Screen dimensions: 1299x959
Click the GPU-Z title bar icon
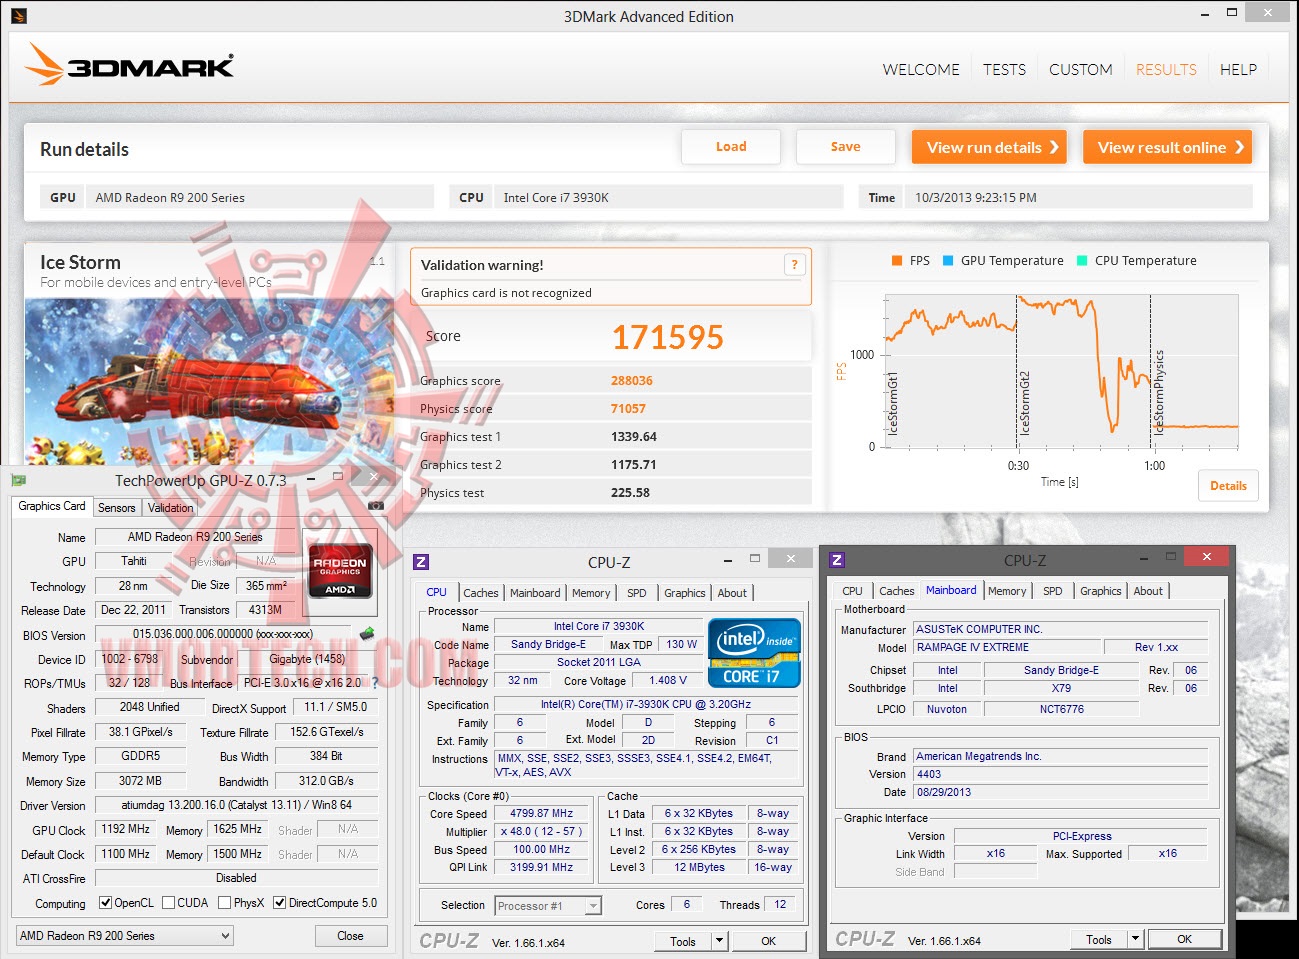click(x=18, y=480)
